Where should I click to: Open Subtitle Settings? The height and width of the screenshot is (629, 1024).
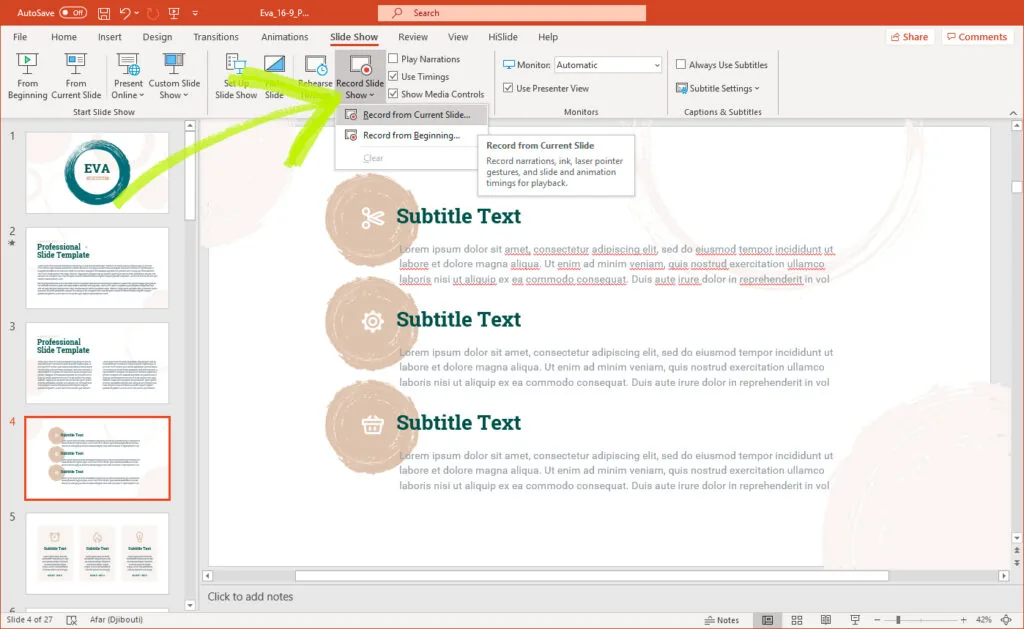(x=718, y=88)
